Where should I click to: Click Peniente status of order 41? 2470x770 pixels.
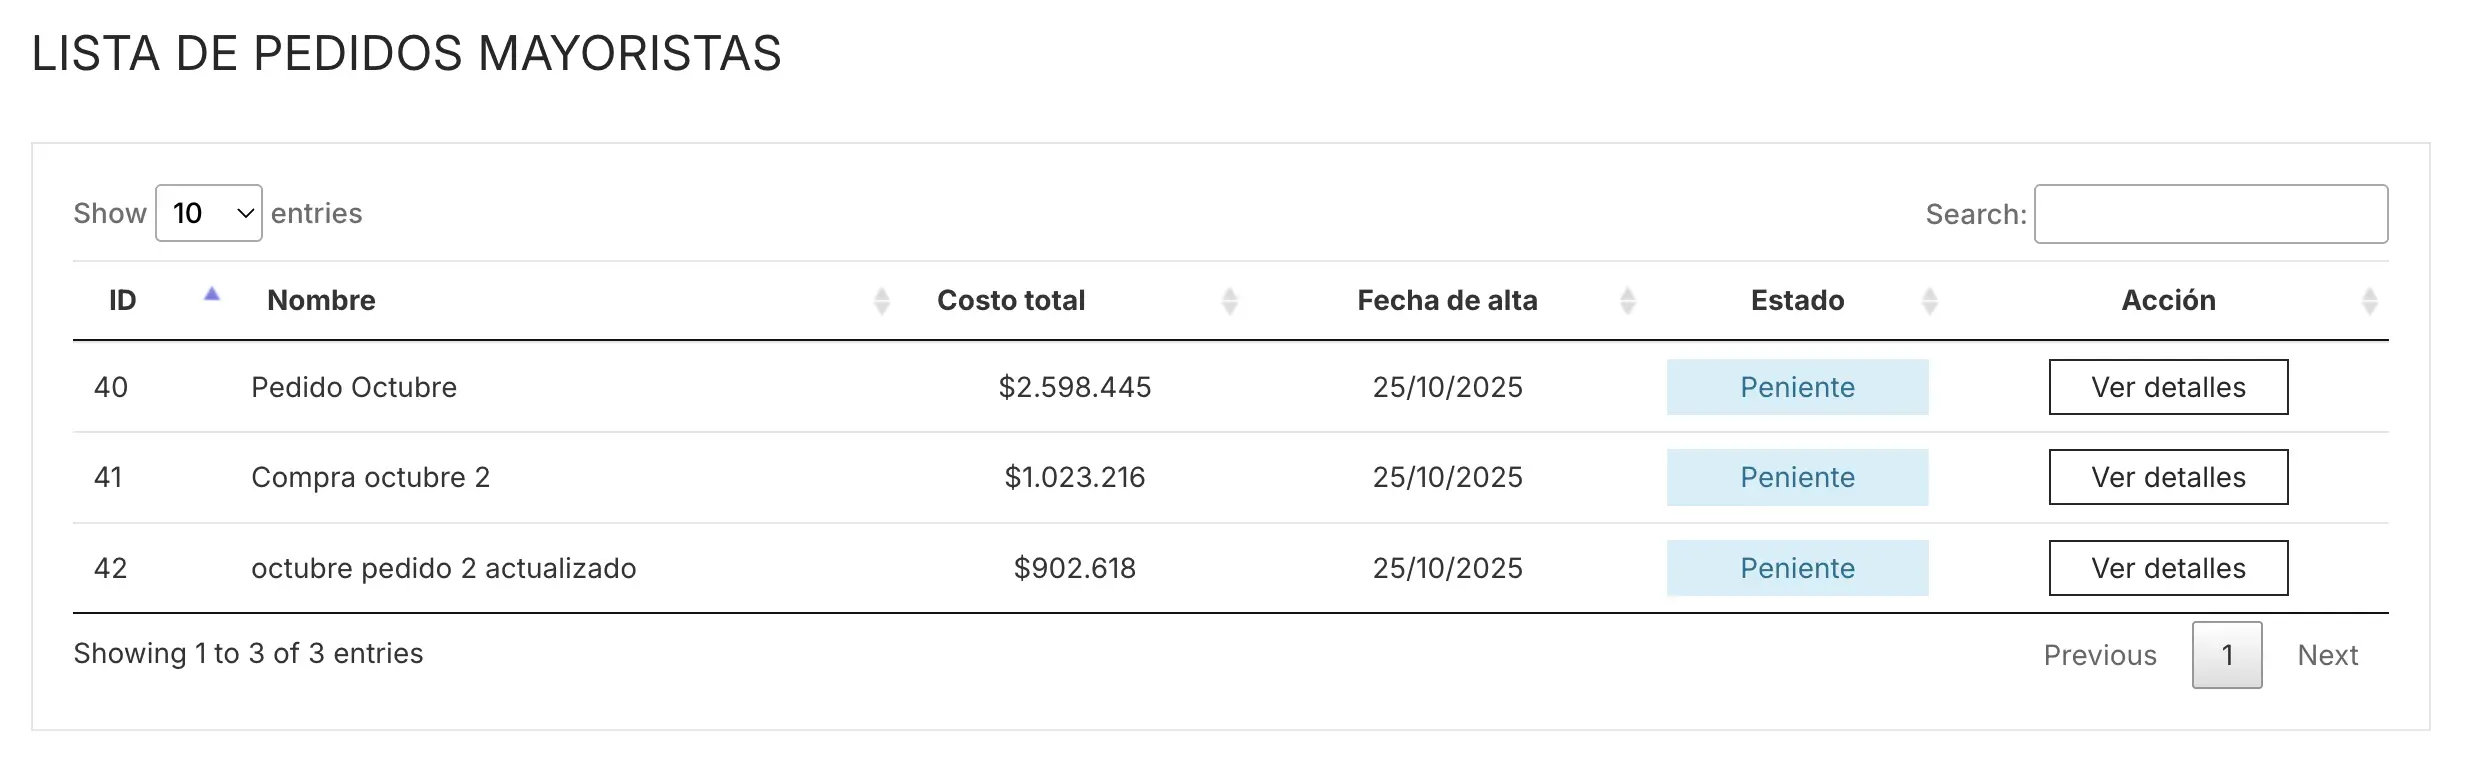[x=1797, y=477]
